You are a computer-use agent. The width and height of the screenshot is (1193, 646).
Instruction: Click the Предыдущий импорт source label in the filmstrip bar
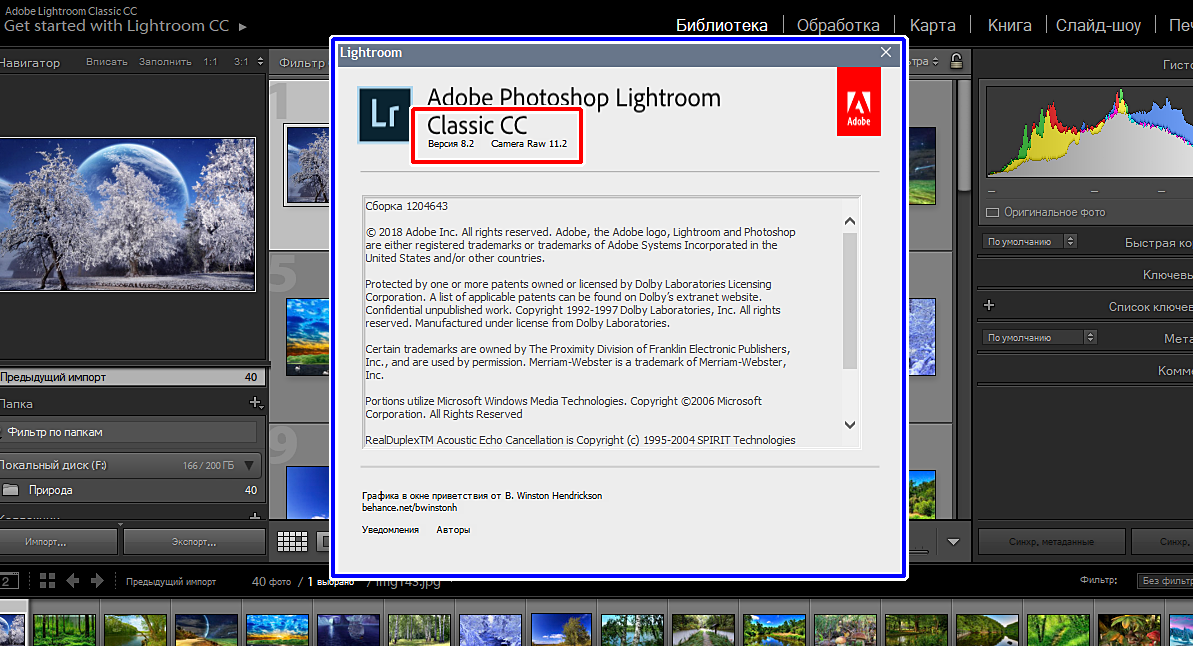171,581
